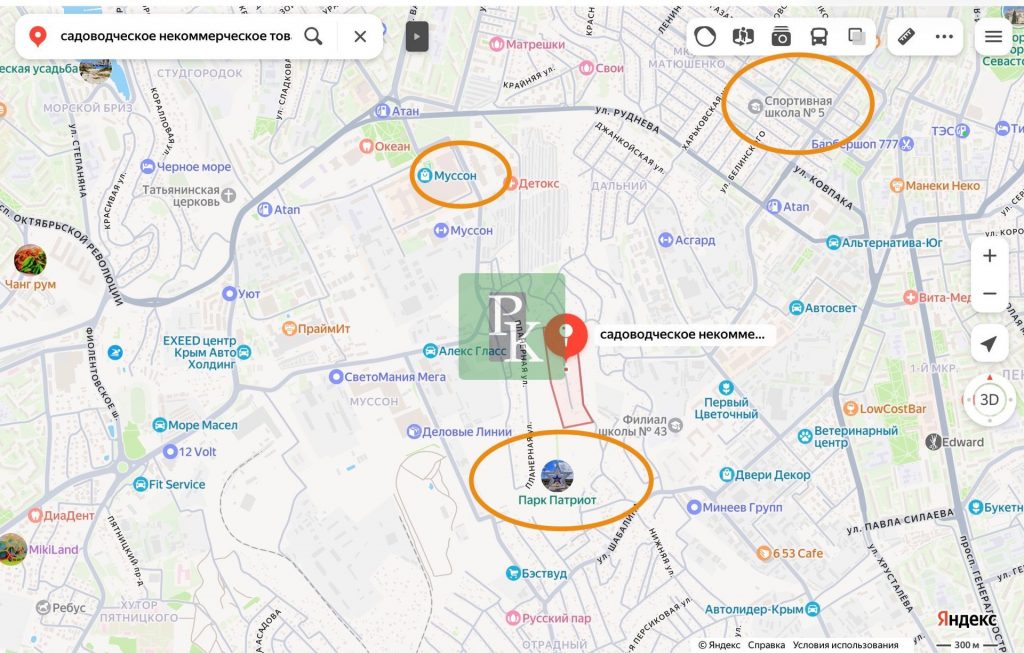
Task: Toggle street panoramas layer
Action: (x=743, y=37)
